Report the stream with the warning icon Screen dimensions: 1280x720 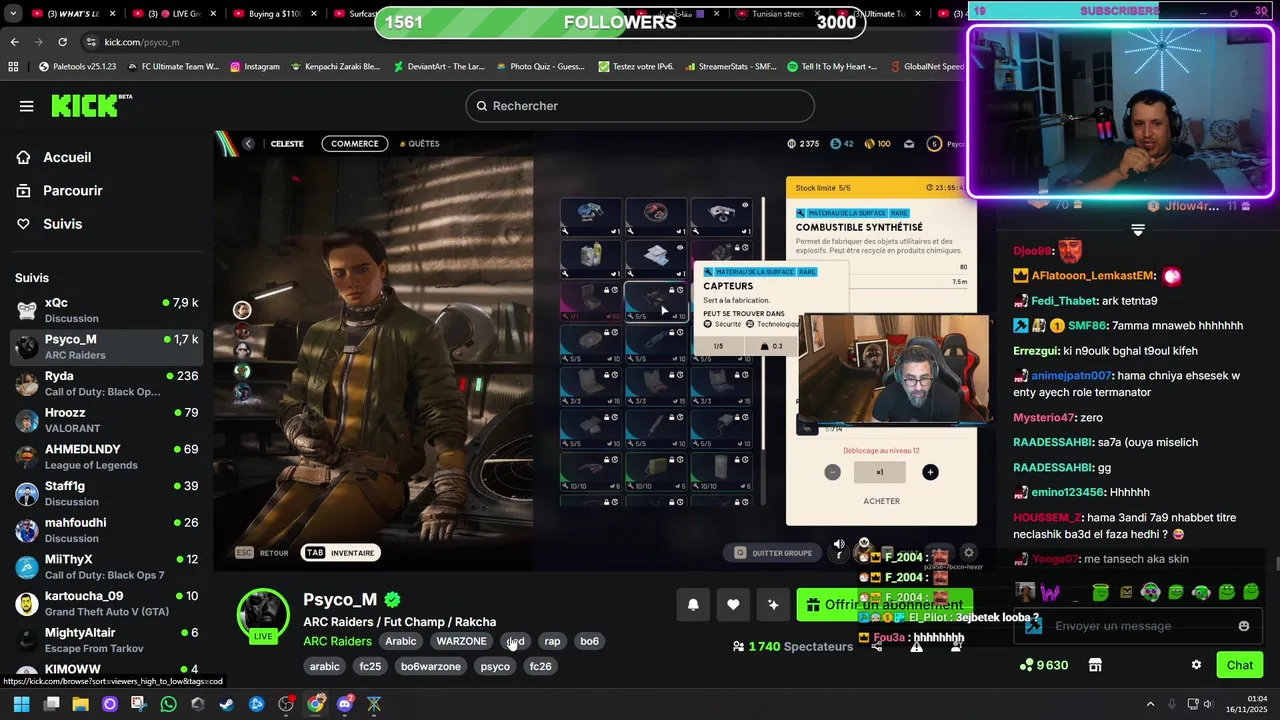click(x=916, y=647)
